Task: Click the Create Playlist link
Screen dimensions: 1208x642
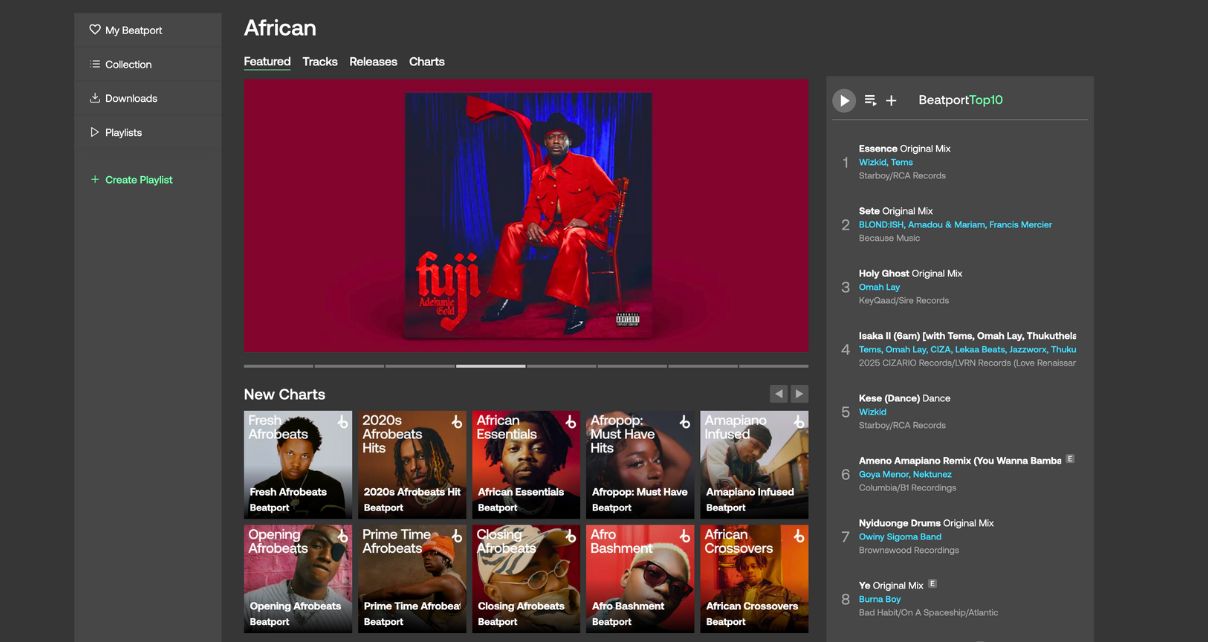Action: click(136, 179)
